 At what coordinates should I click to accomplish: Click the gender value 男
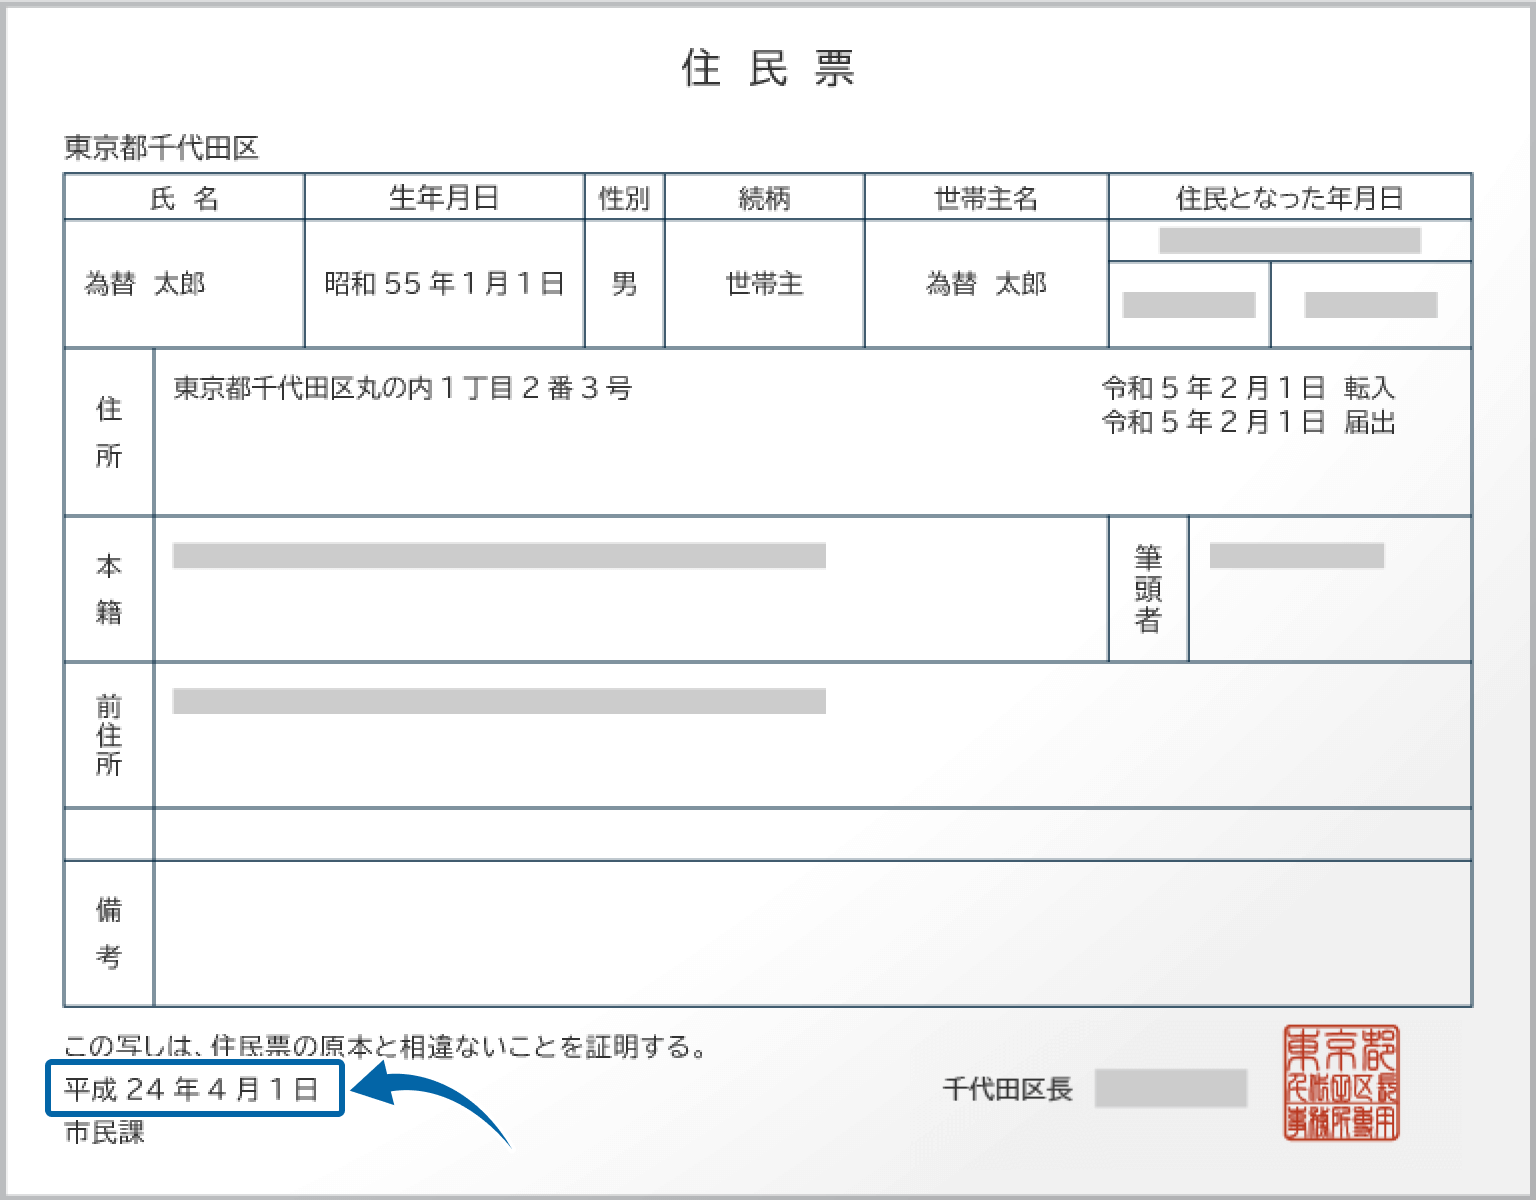(x=624, y=284)
